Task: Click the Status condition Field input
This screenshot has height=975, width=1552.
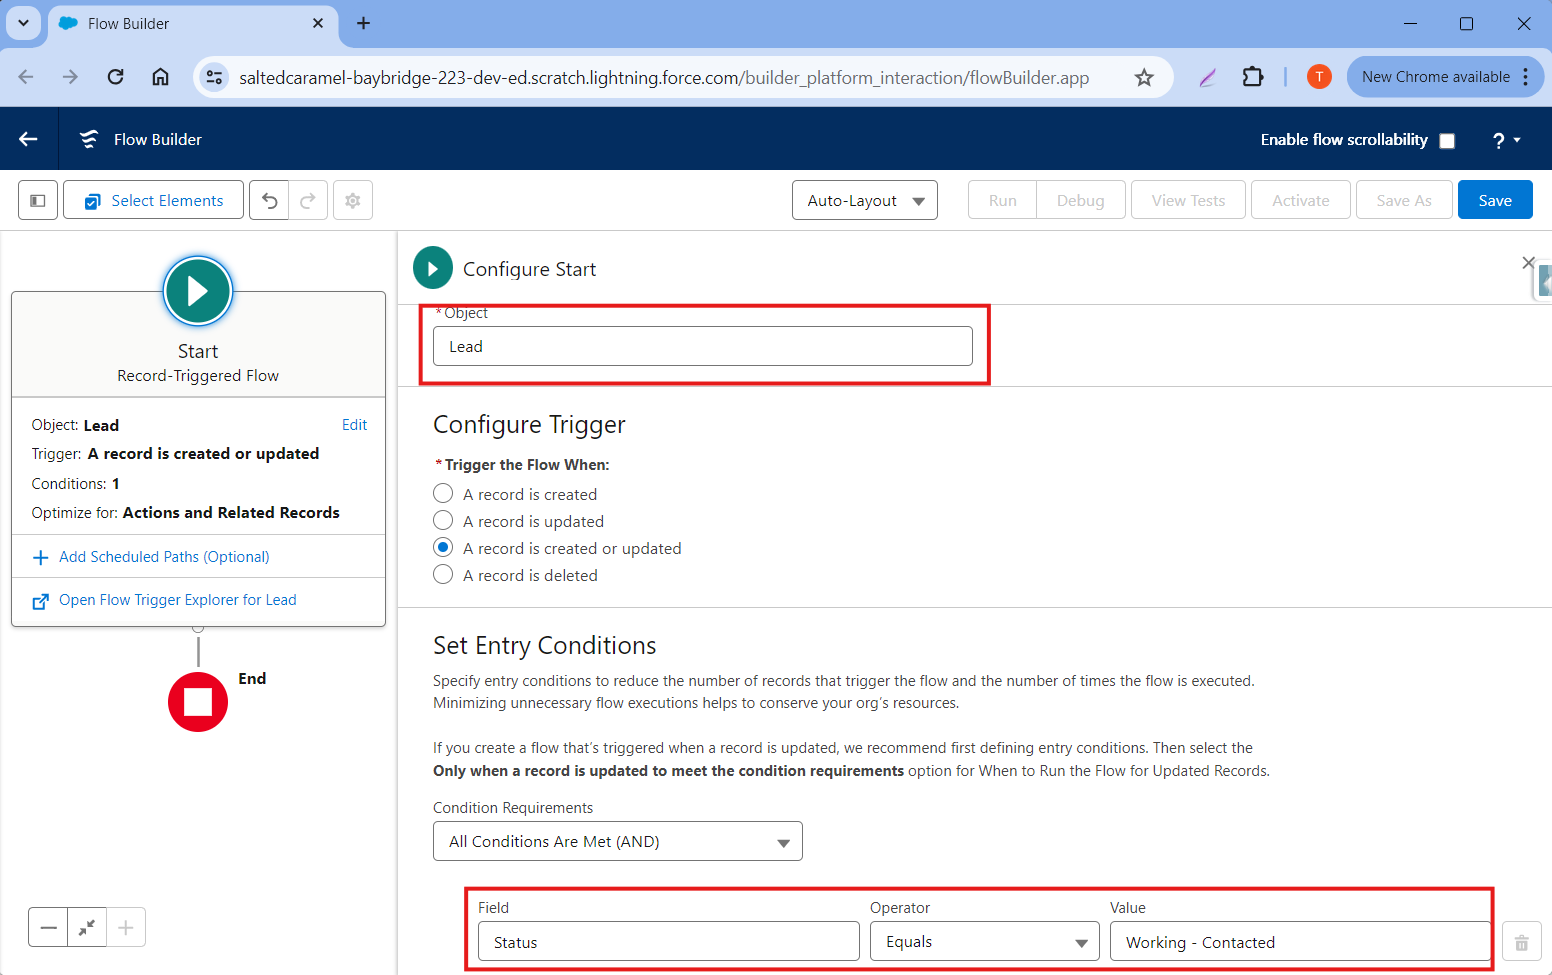Action: (669, 942)
